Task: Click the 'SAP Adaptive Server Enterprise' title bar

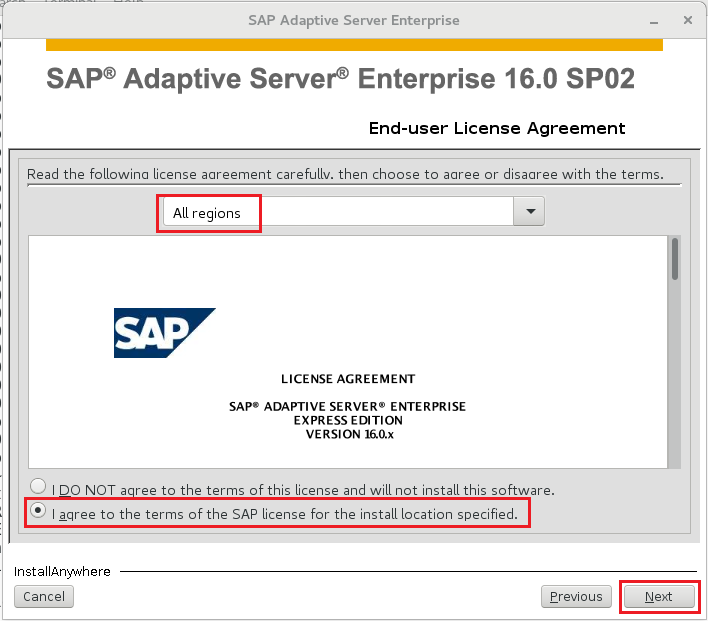Action: [x=354, y=21]
